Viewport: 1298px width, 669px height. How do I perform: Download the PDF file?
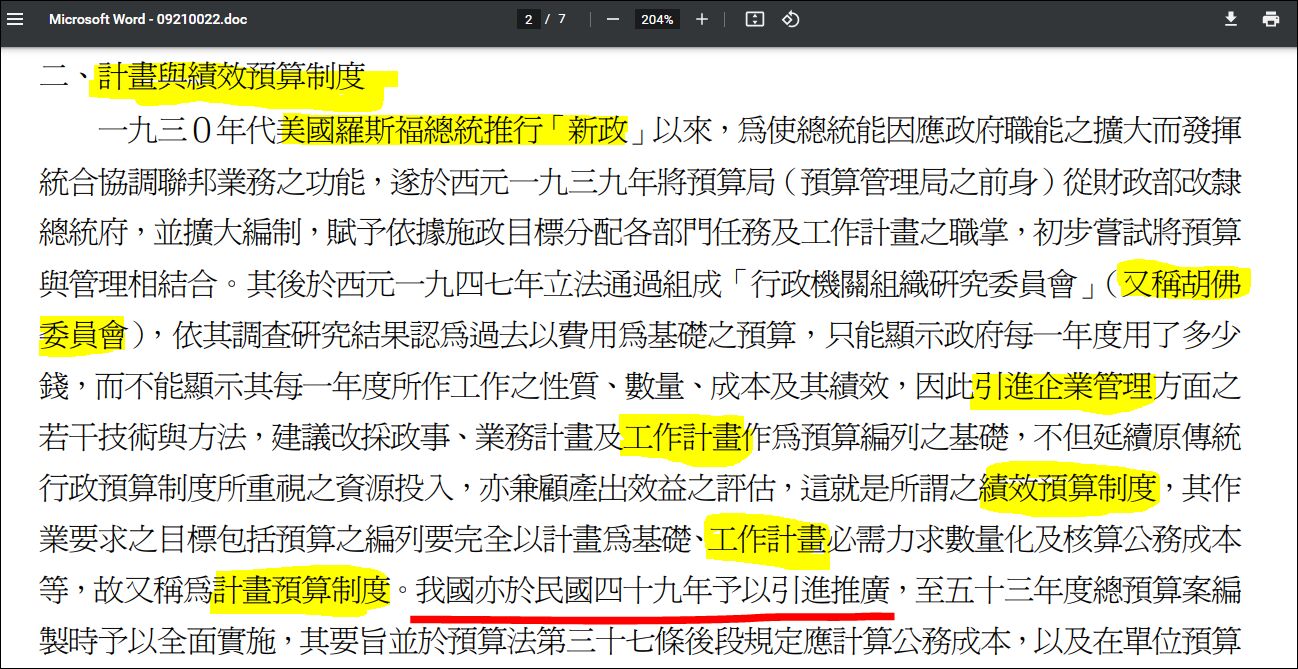tap(1231, 19)
